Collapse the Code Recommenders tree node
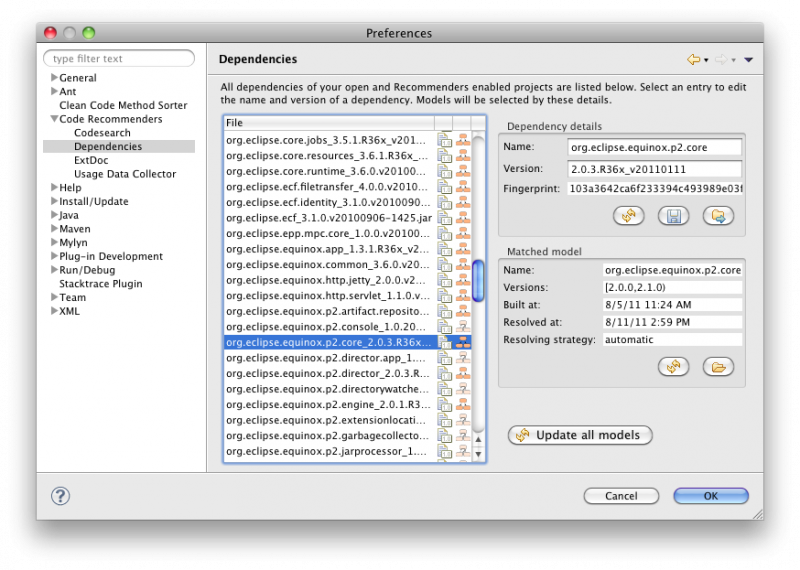800x570 pixels. (54, 119)
